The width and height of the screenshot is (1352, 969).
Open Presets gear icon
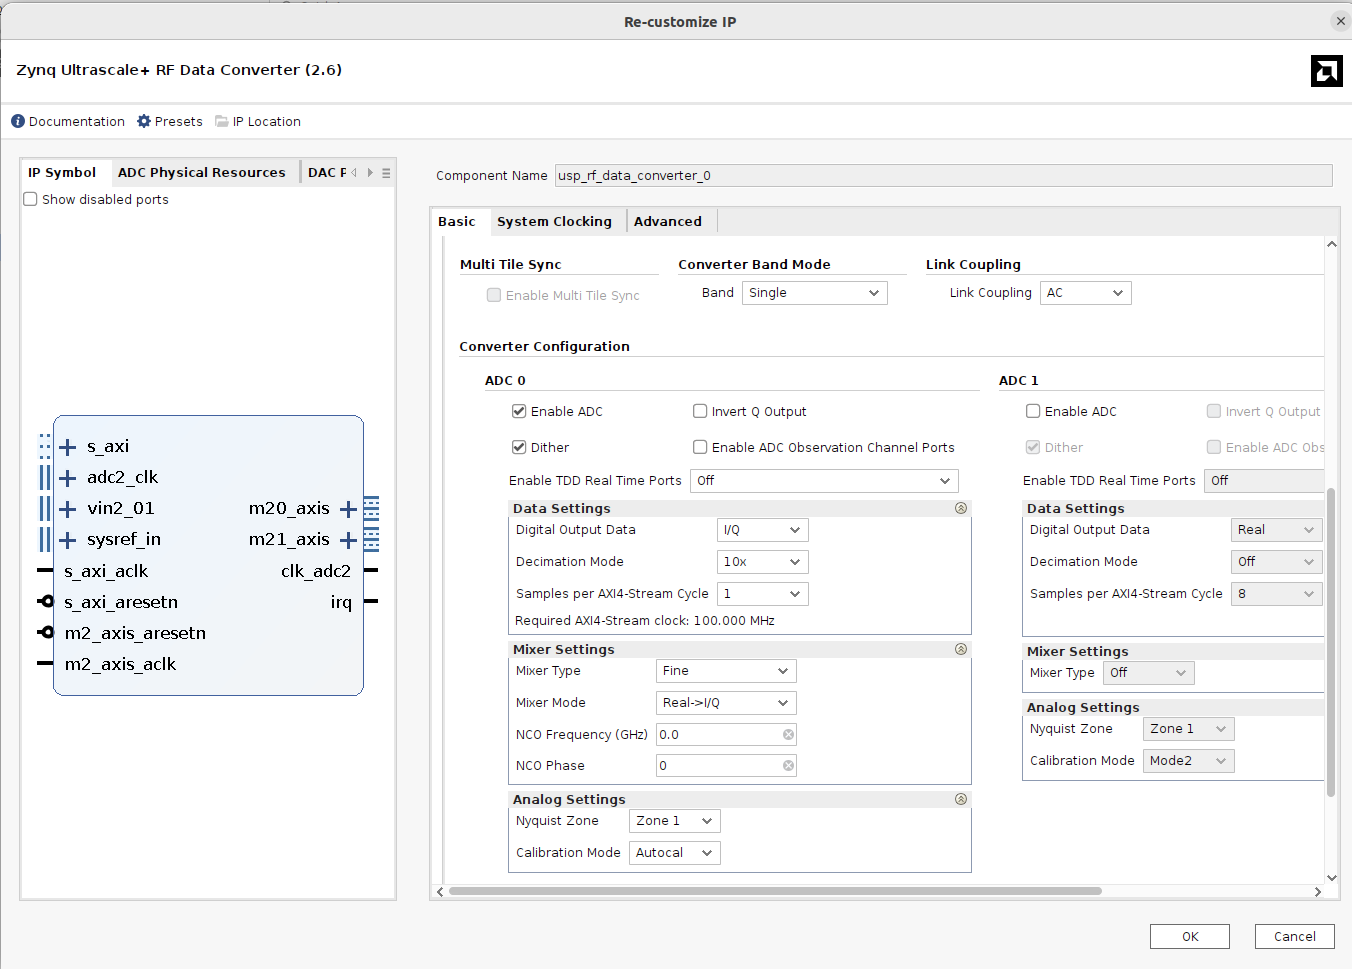(144, 121)
